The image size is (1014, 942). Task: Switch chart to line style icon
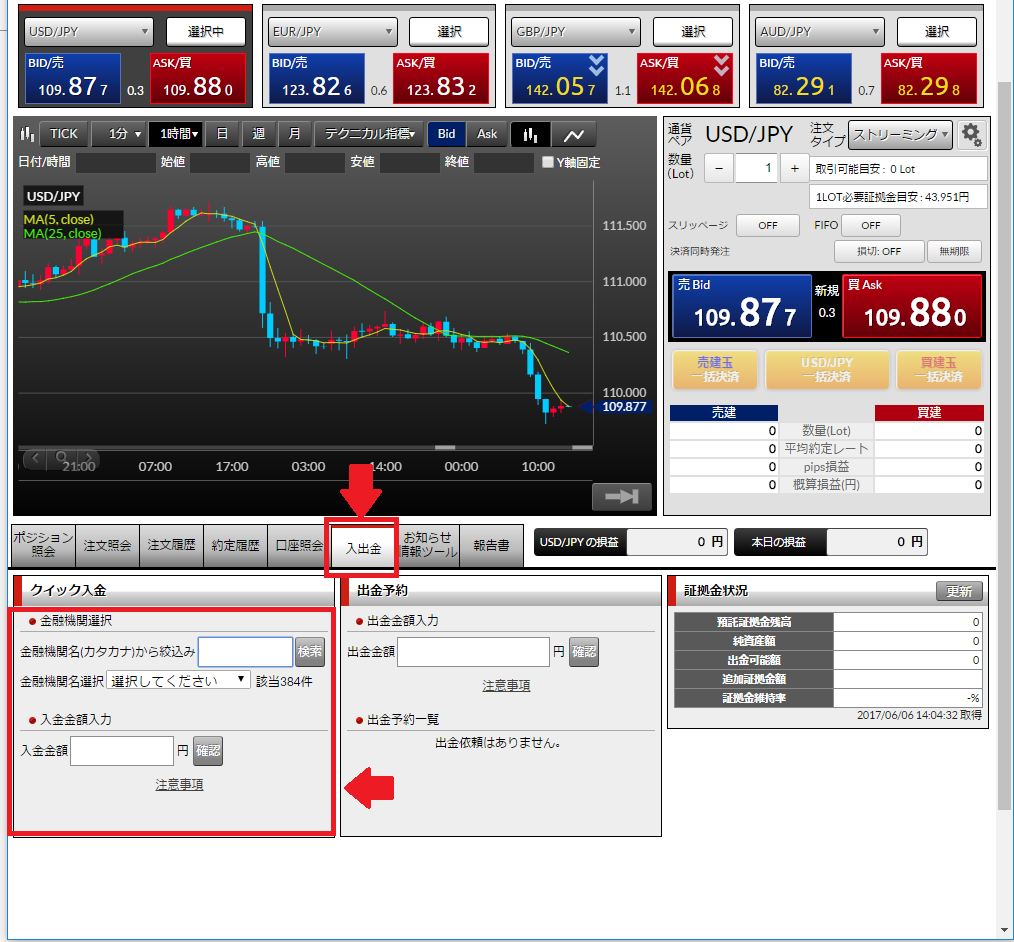pyautogui.click(x=574, y=134)
